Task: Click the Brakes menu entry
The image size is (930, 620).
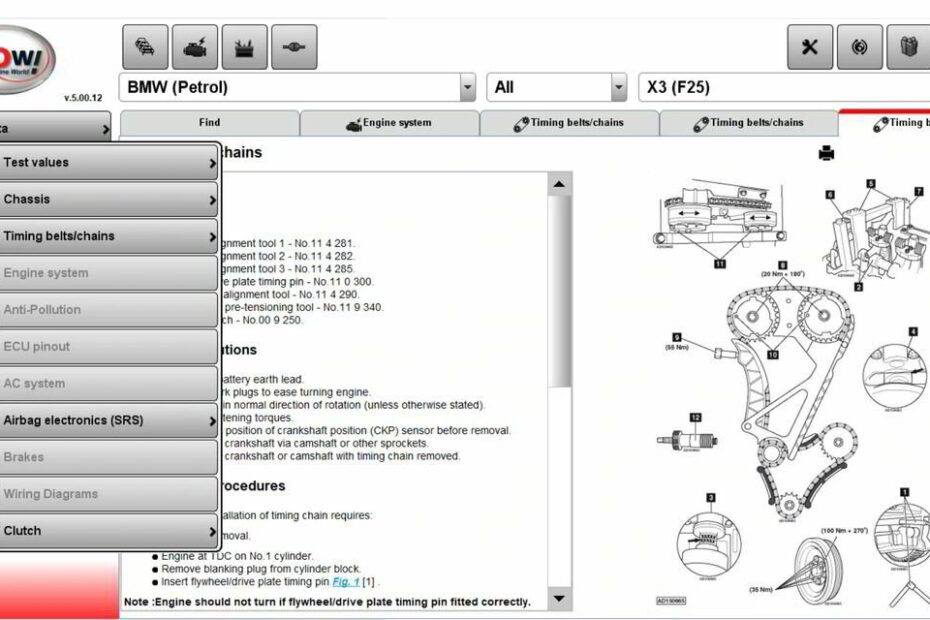Action: point(109,457)
